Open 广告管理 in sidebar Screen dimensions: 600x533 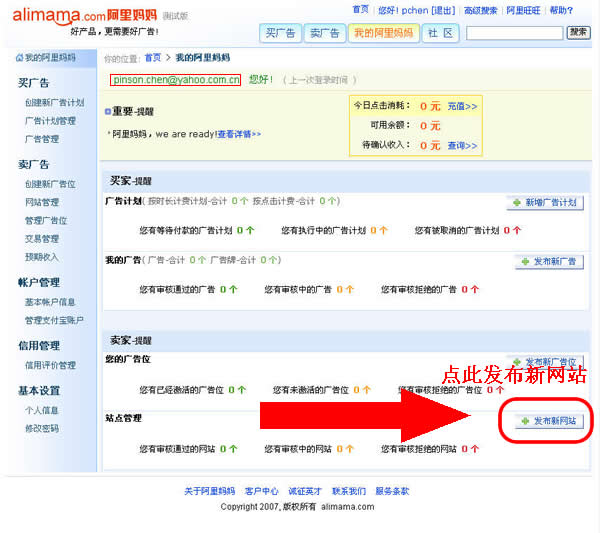coord(42,139)
